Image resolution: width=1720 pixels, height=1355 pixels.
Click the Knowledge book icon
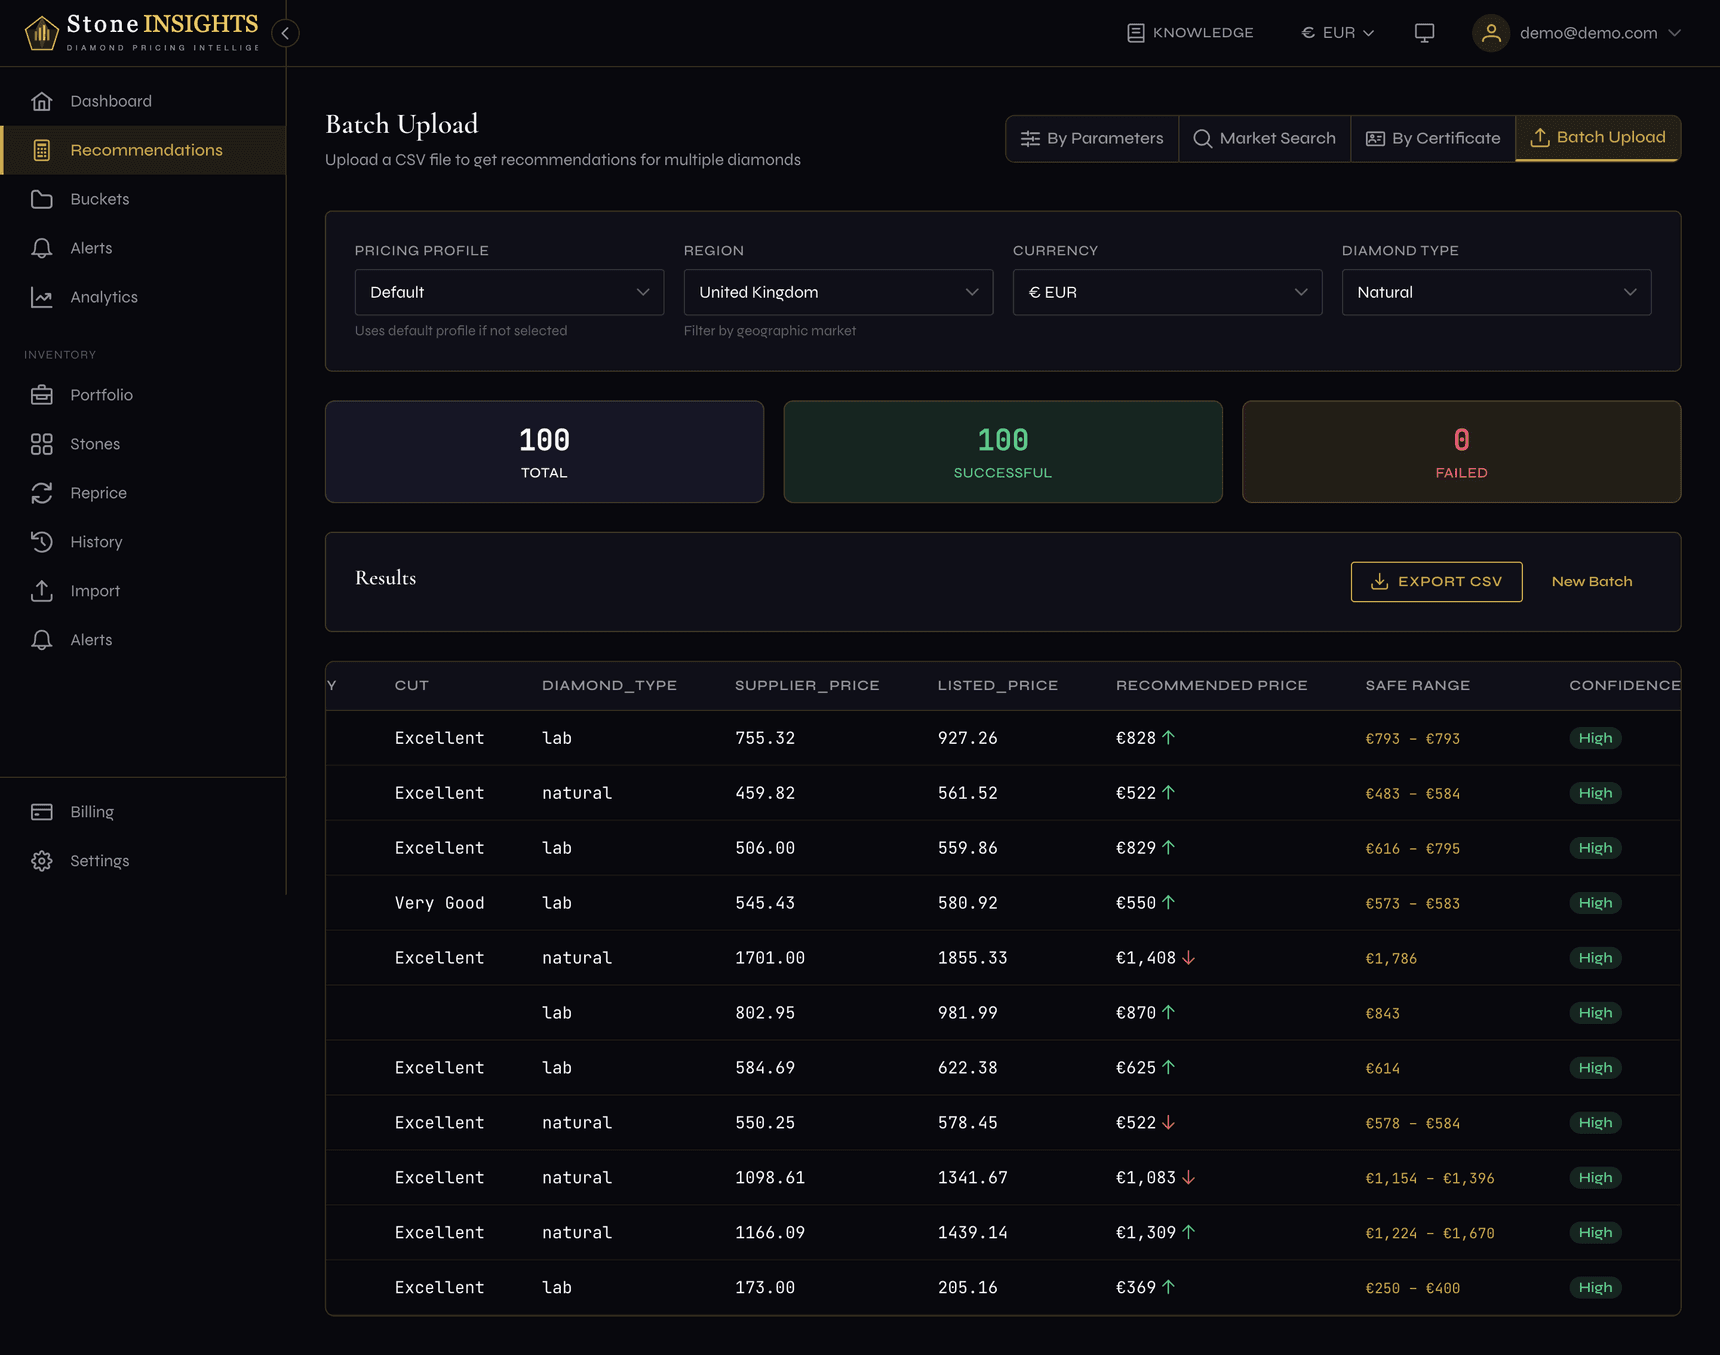click(1135, 32)
